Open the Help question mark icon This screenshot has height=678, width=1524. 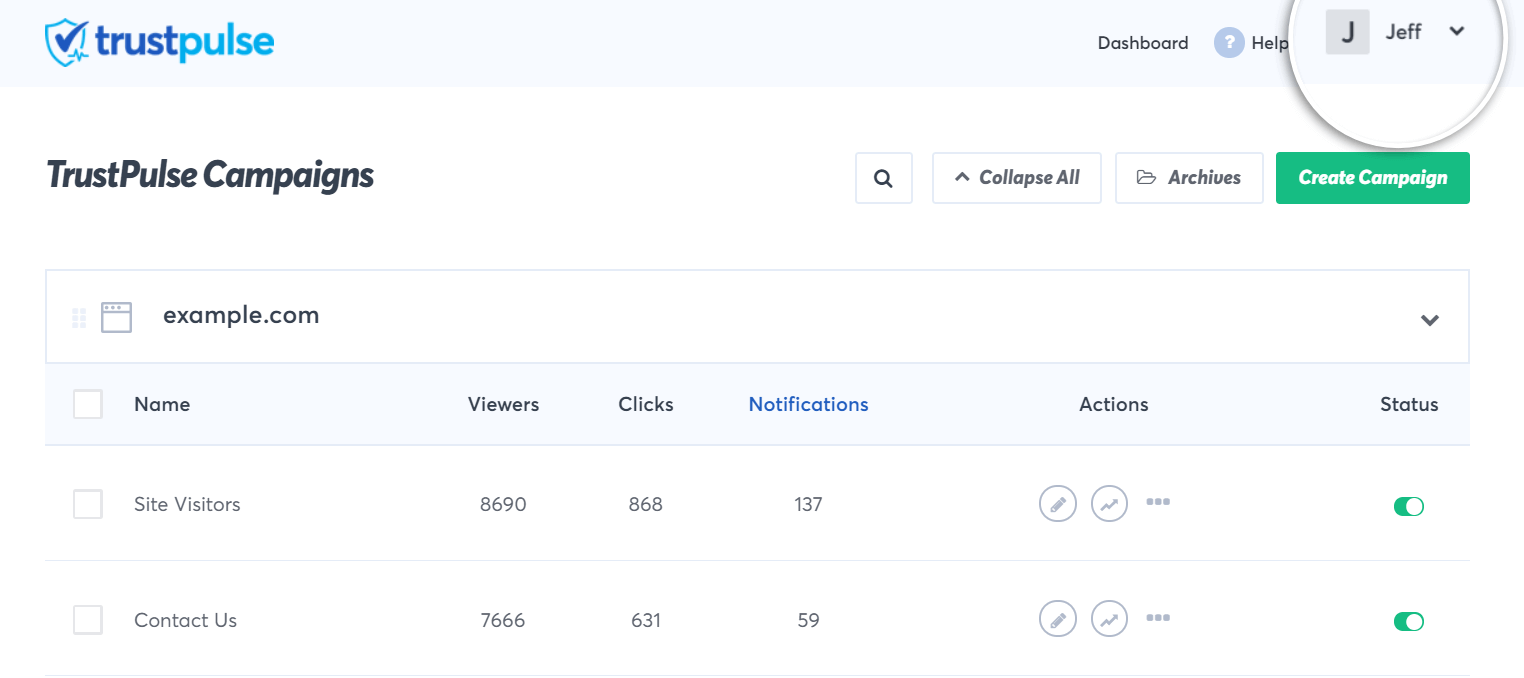coord(1229,43)
